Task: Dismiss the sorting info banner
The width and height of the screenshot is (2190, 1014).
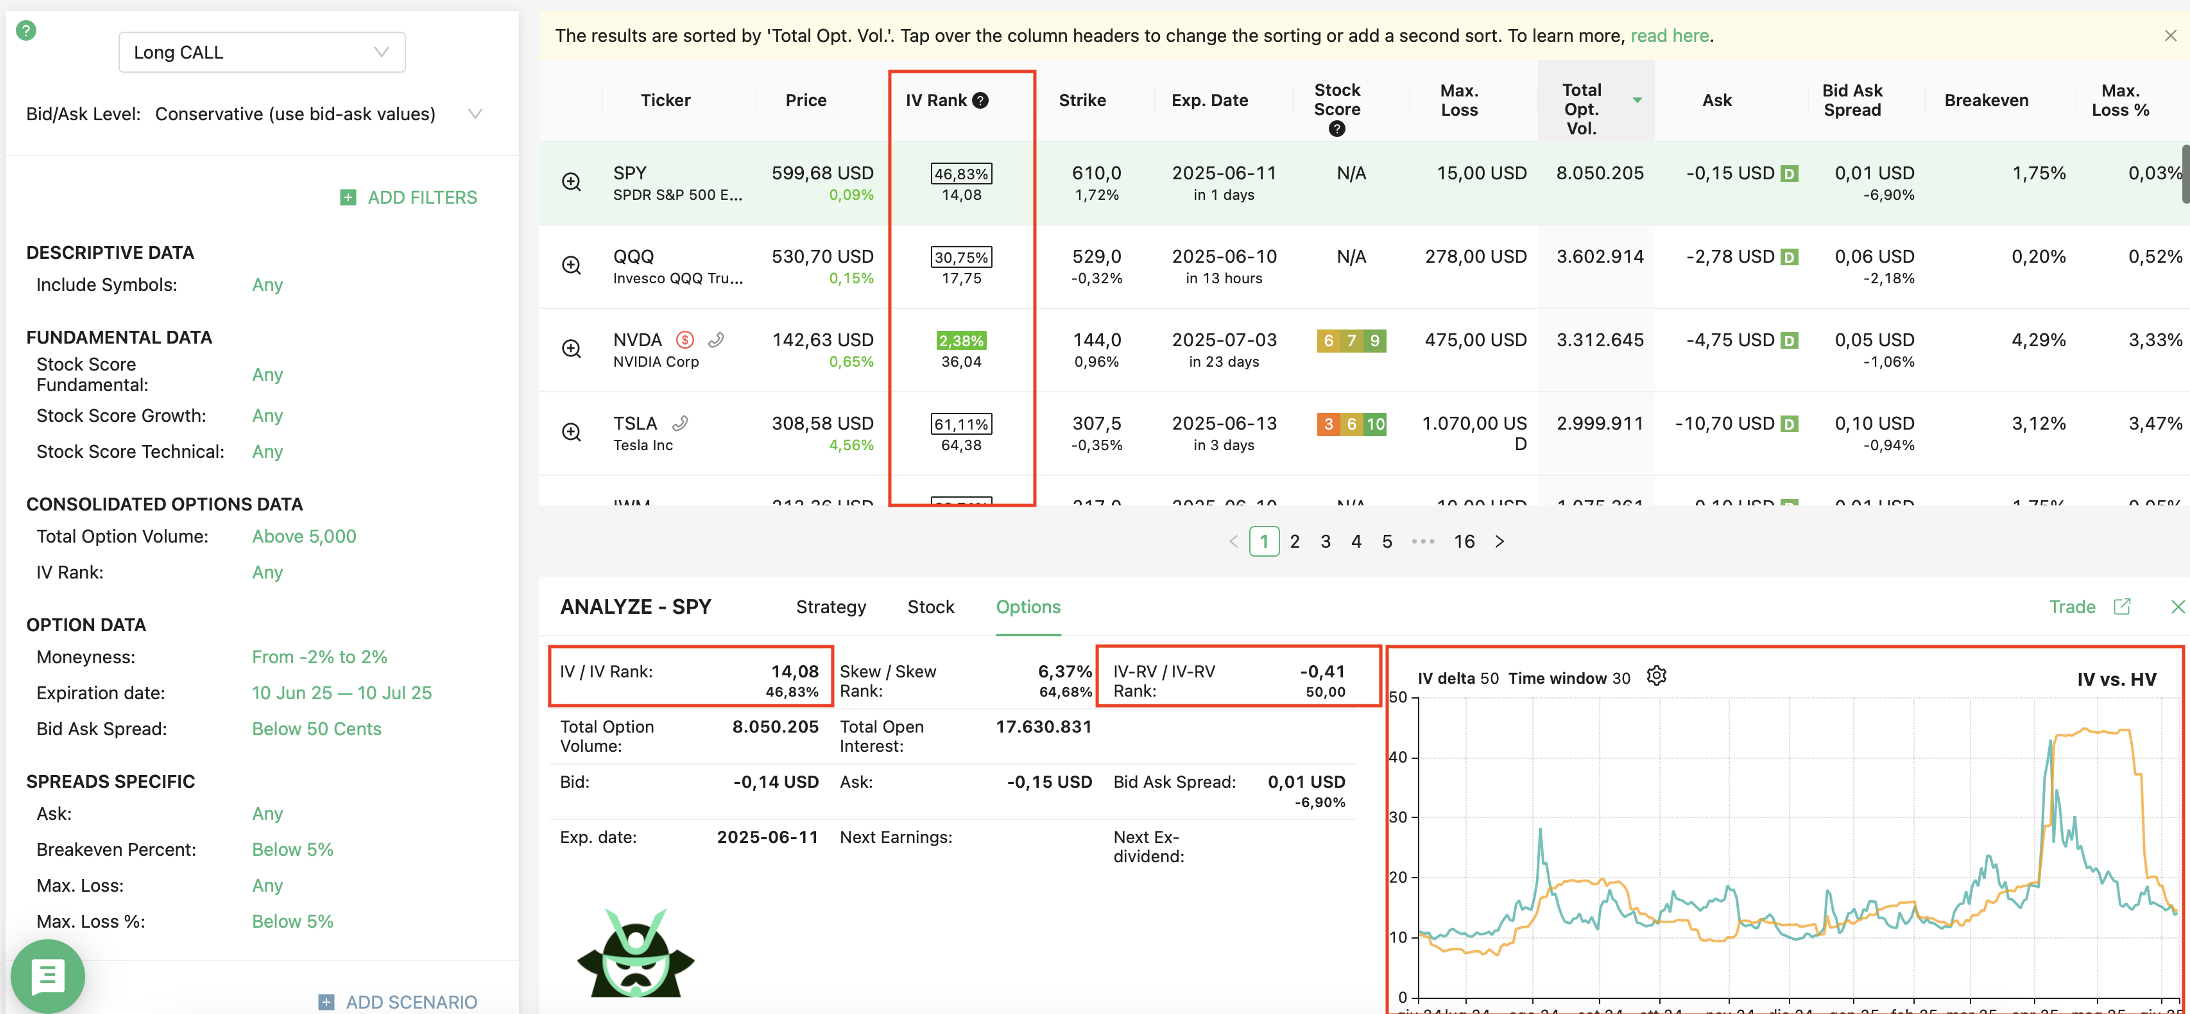Action: coord(2170,36)
